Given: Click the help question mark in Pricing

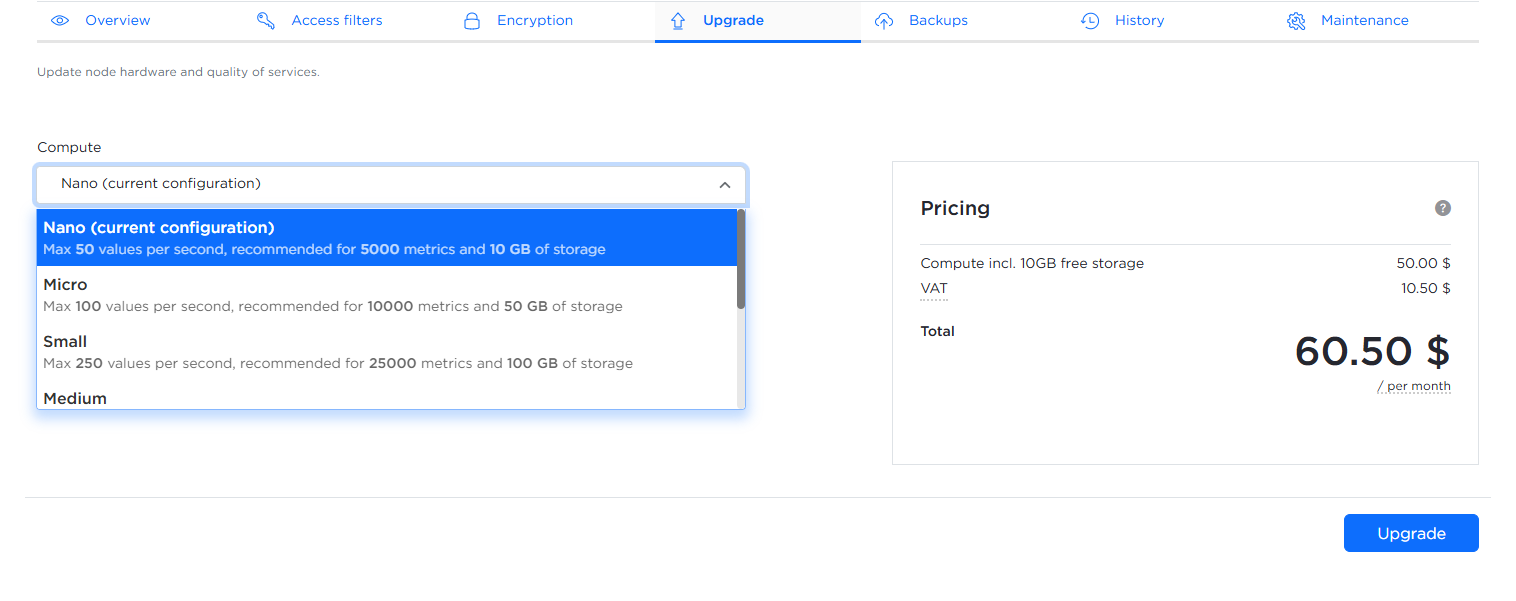Looking at the screenshot, I should (x=1442, y=208).
